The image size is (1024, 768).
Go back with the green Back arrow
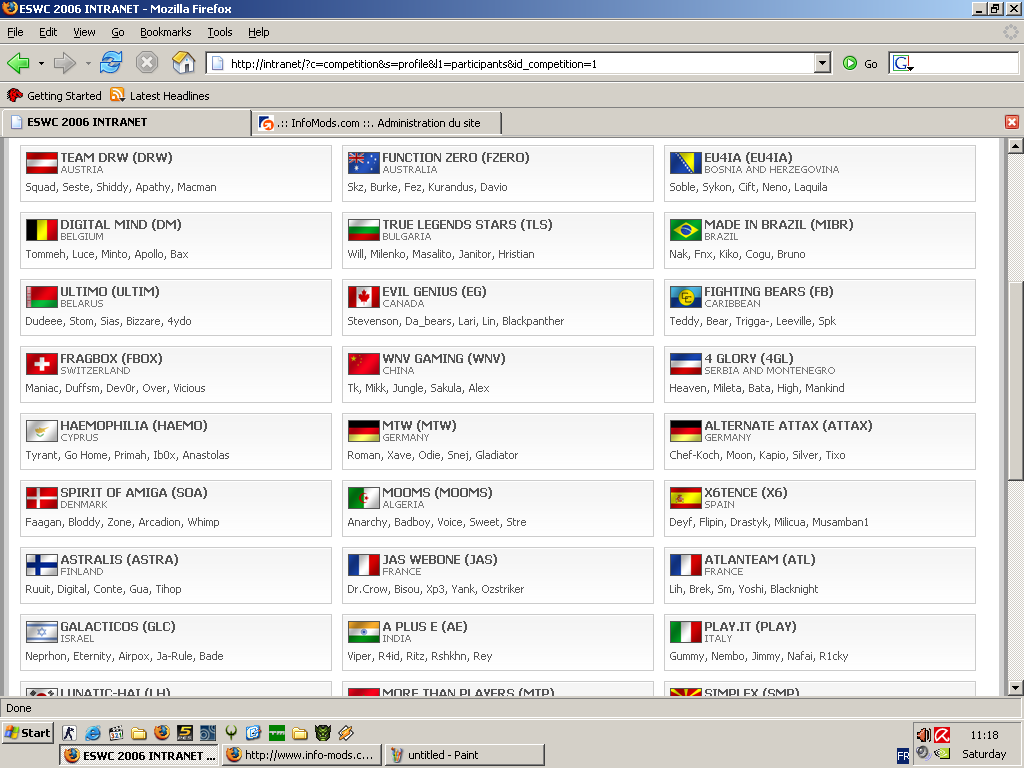click(x=18, y=63)
